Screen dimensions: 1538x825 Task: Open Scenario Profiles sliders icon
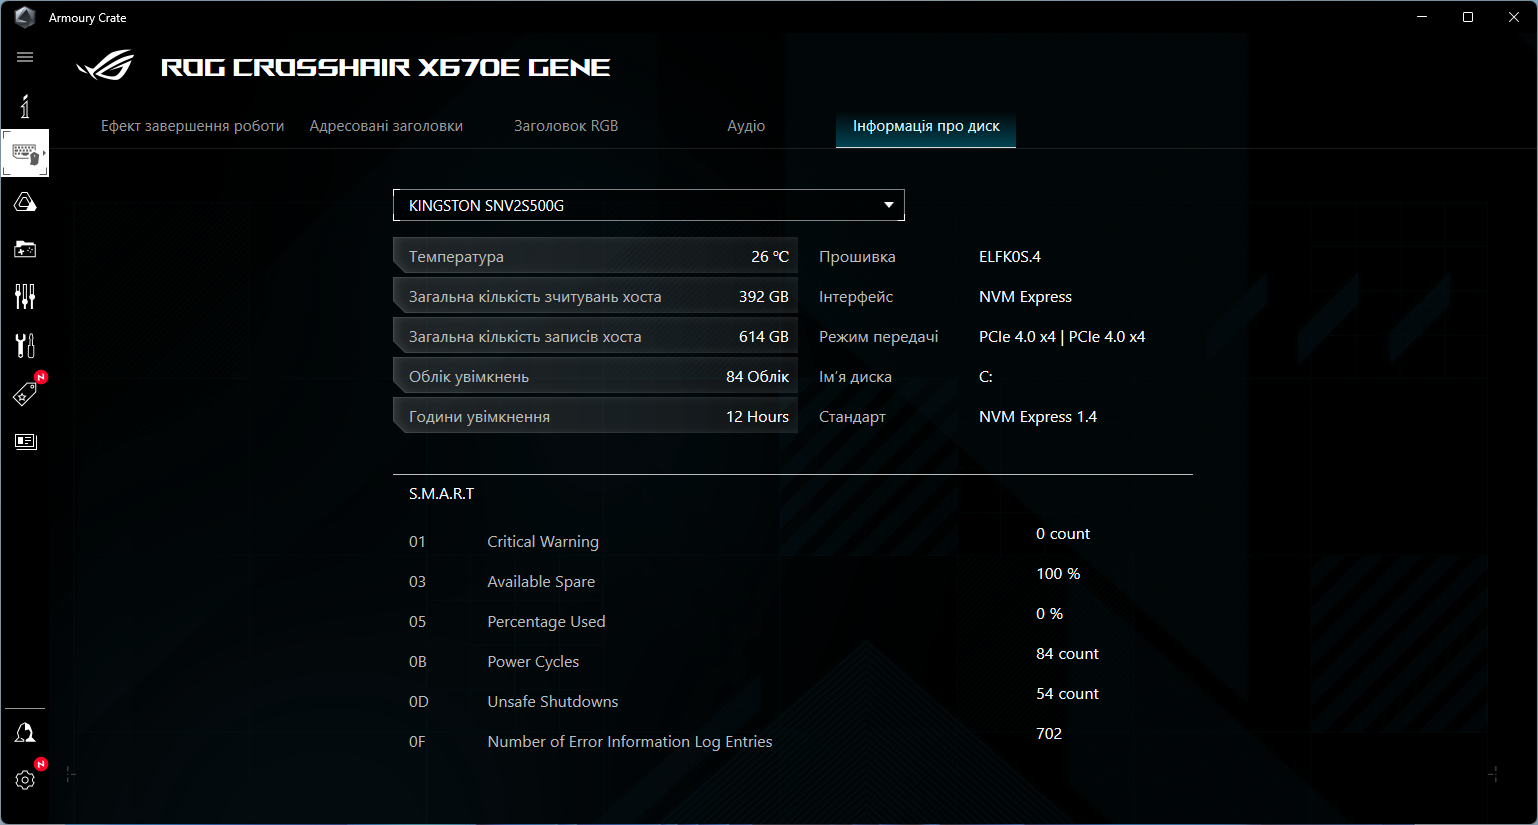25,296
